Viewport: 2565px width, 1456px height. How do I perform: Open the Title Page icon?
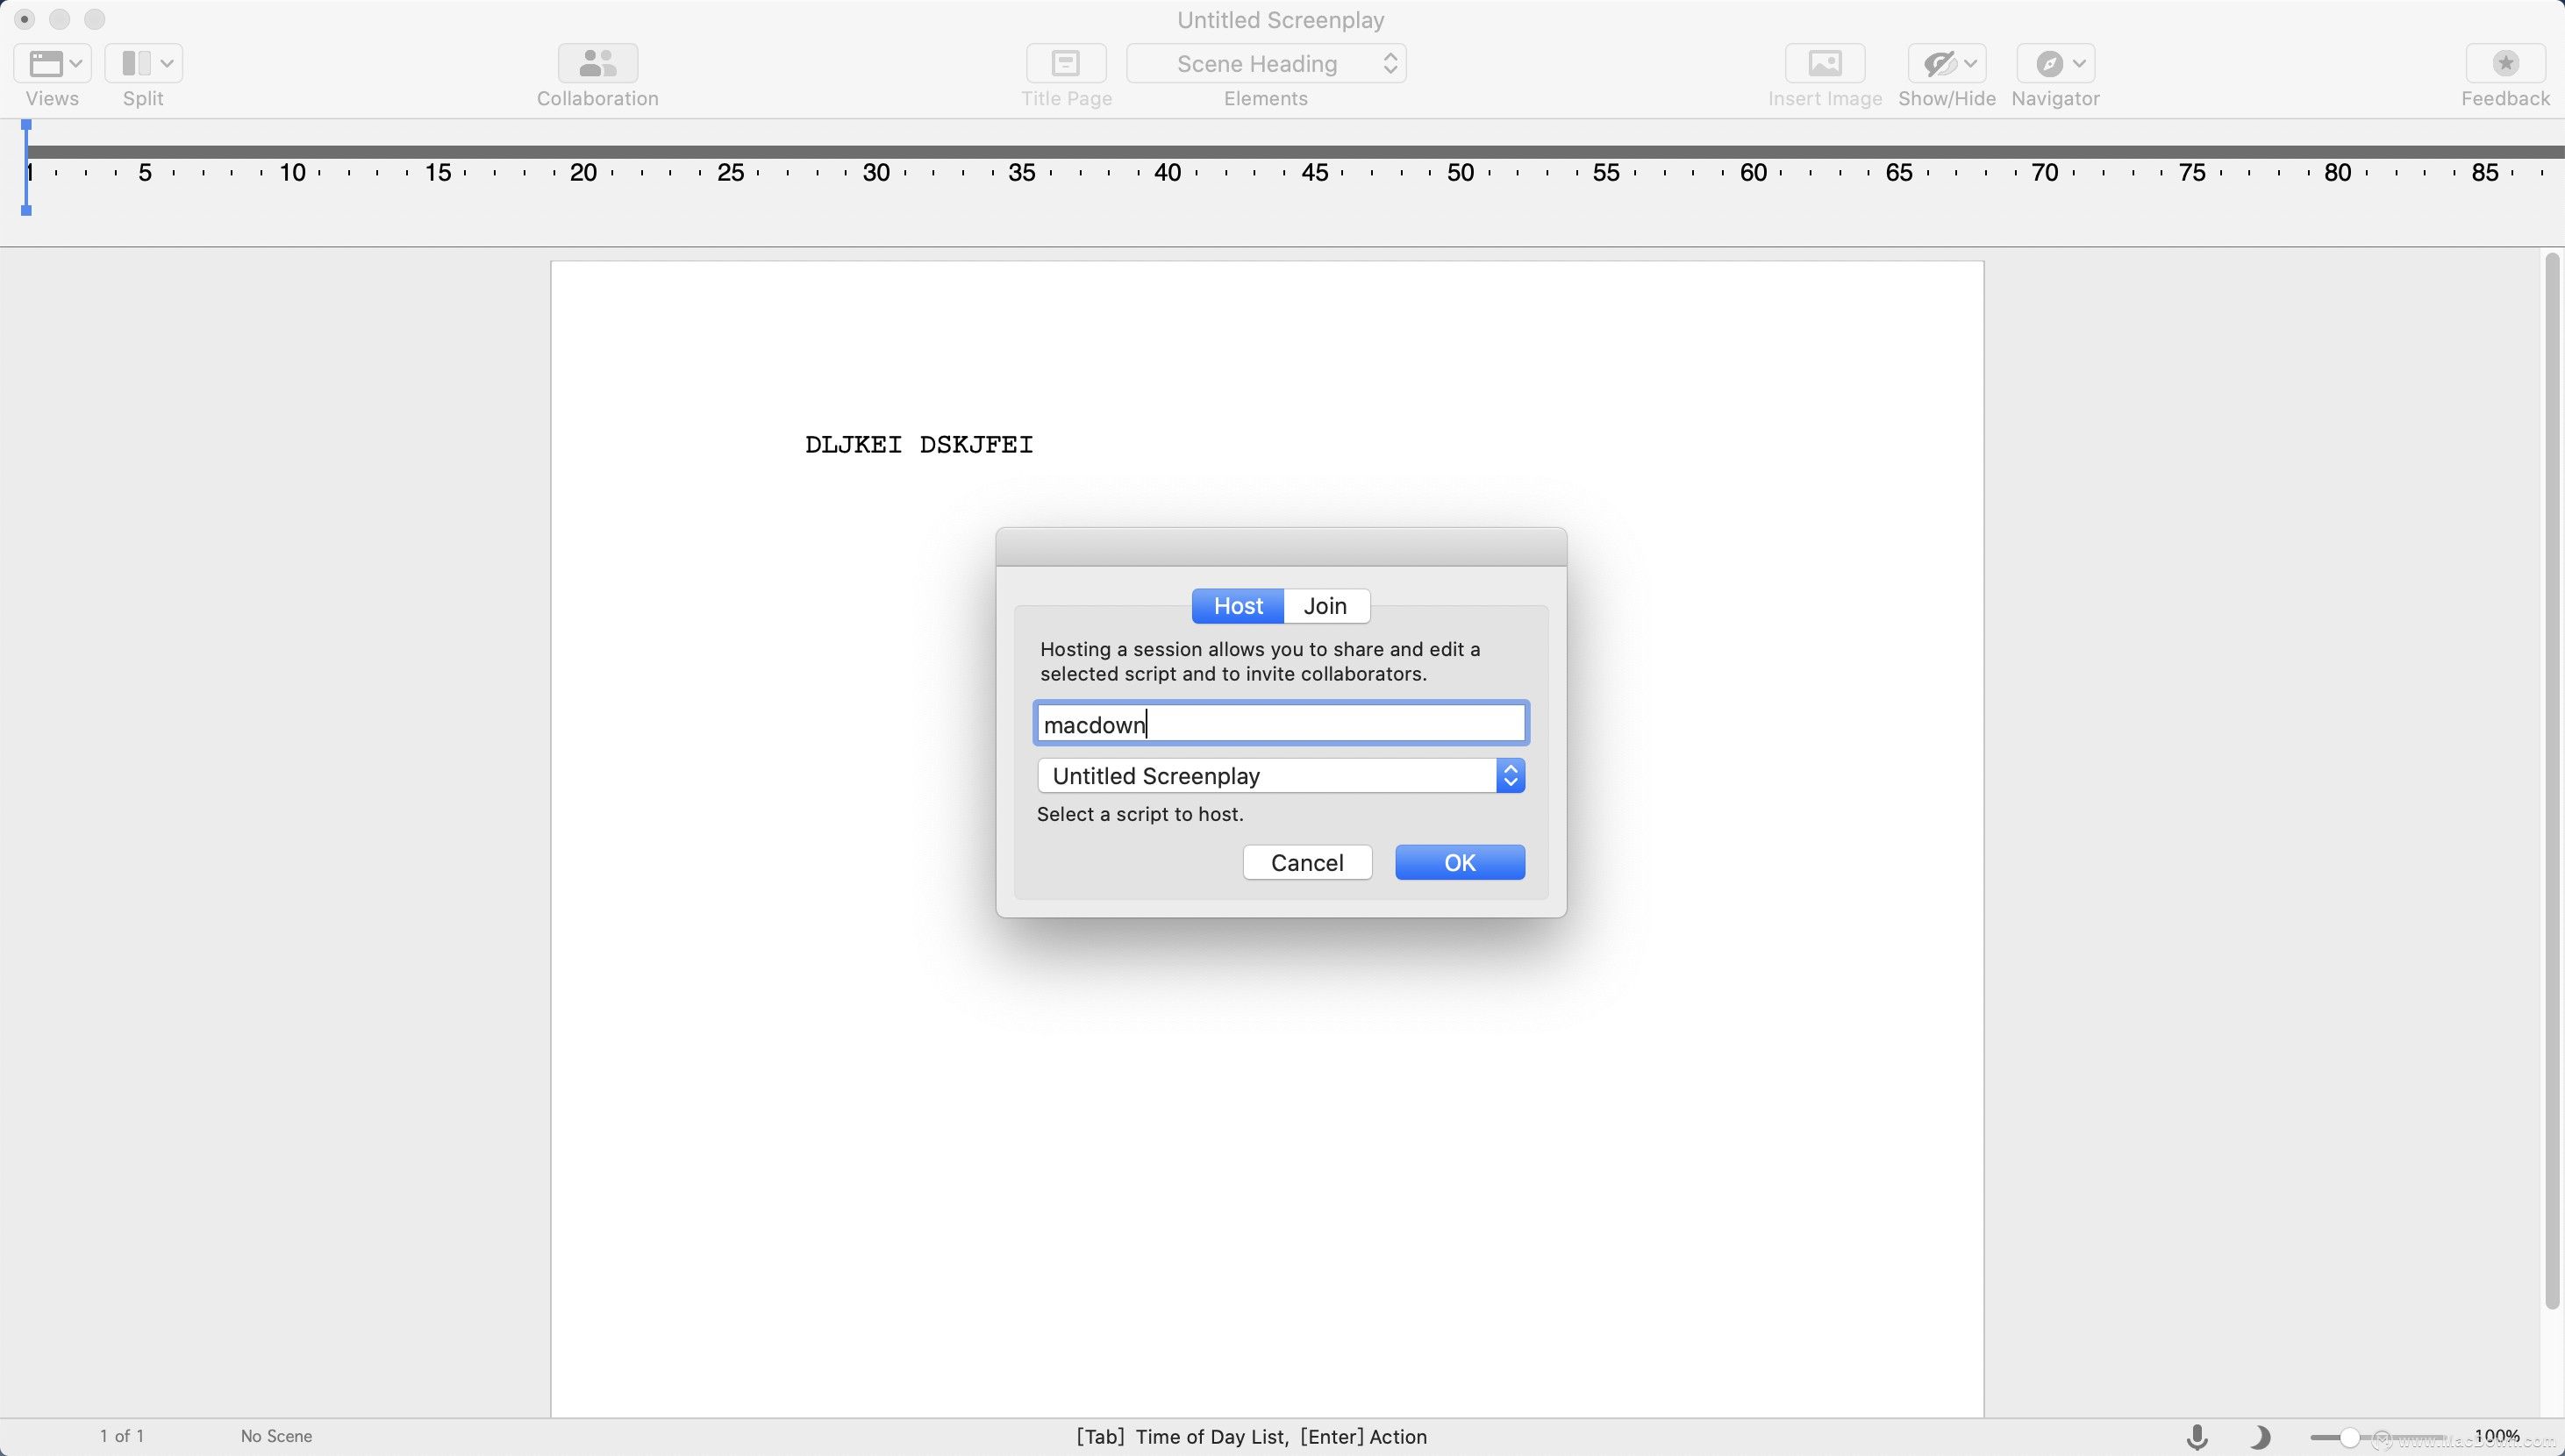click(1066, 63)
